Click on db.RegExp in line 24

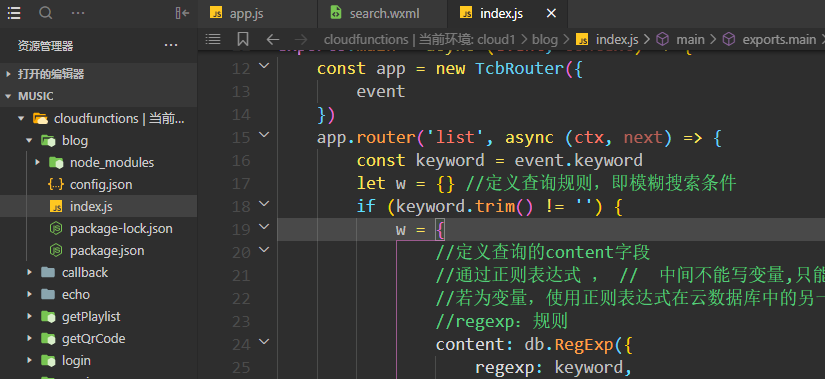569,344
